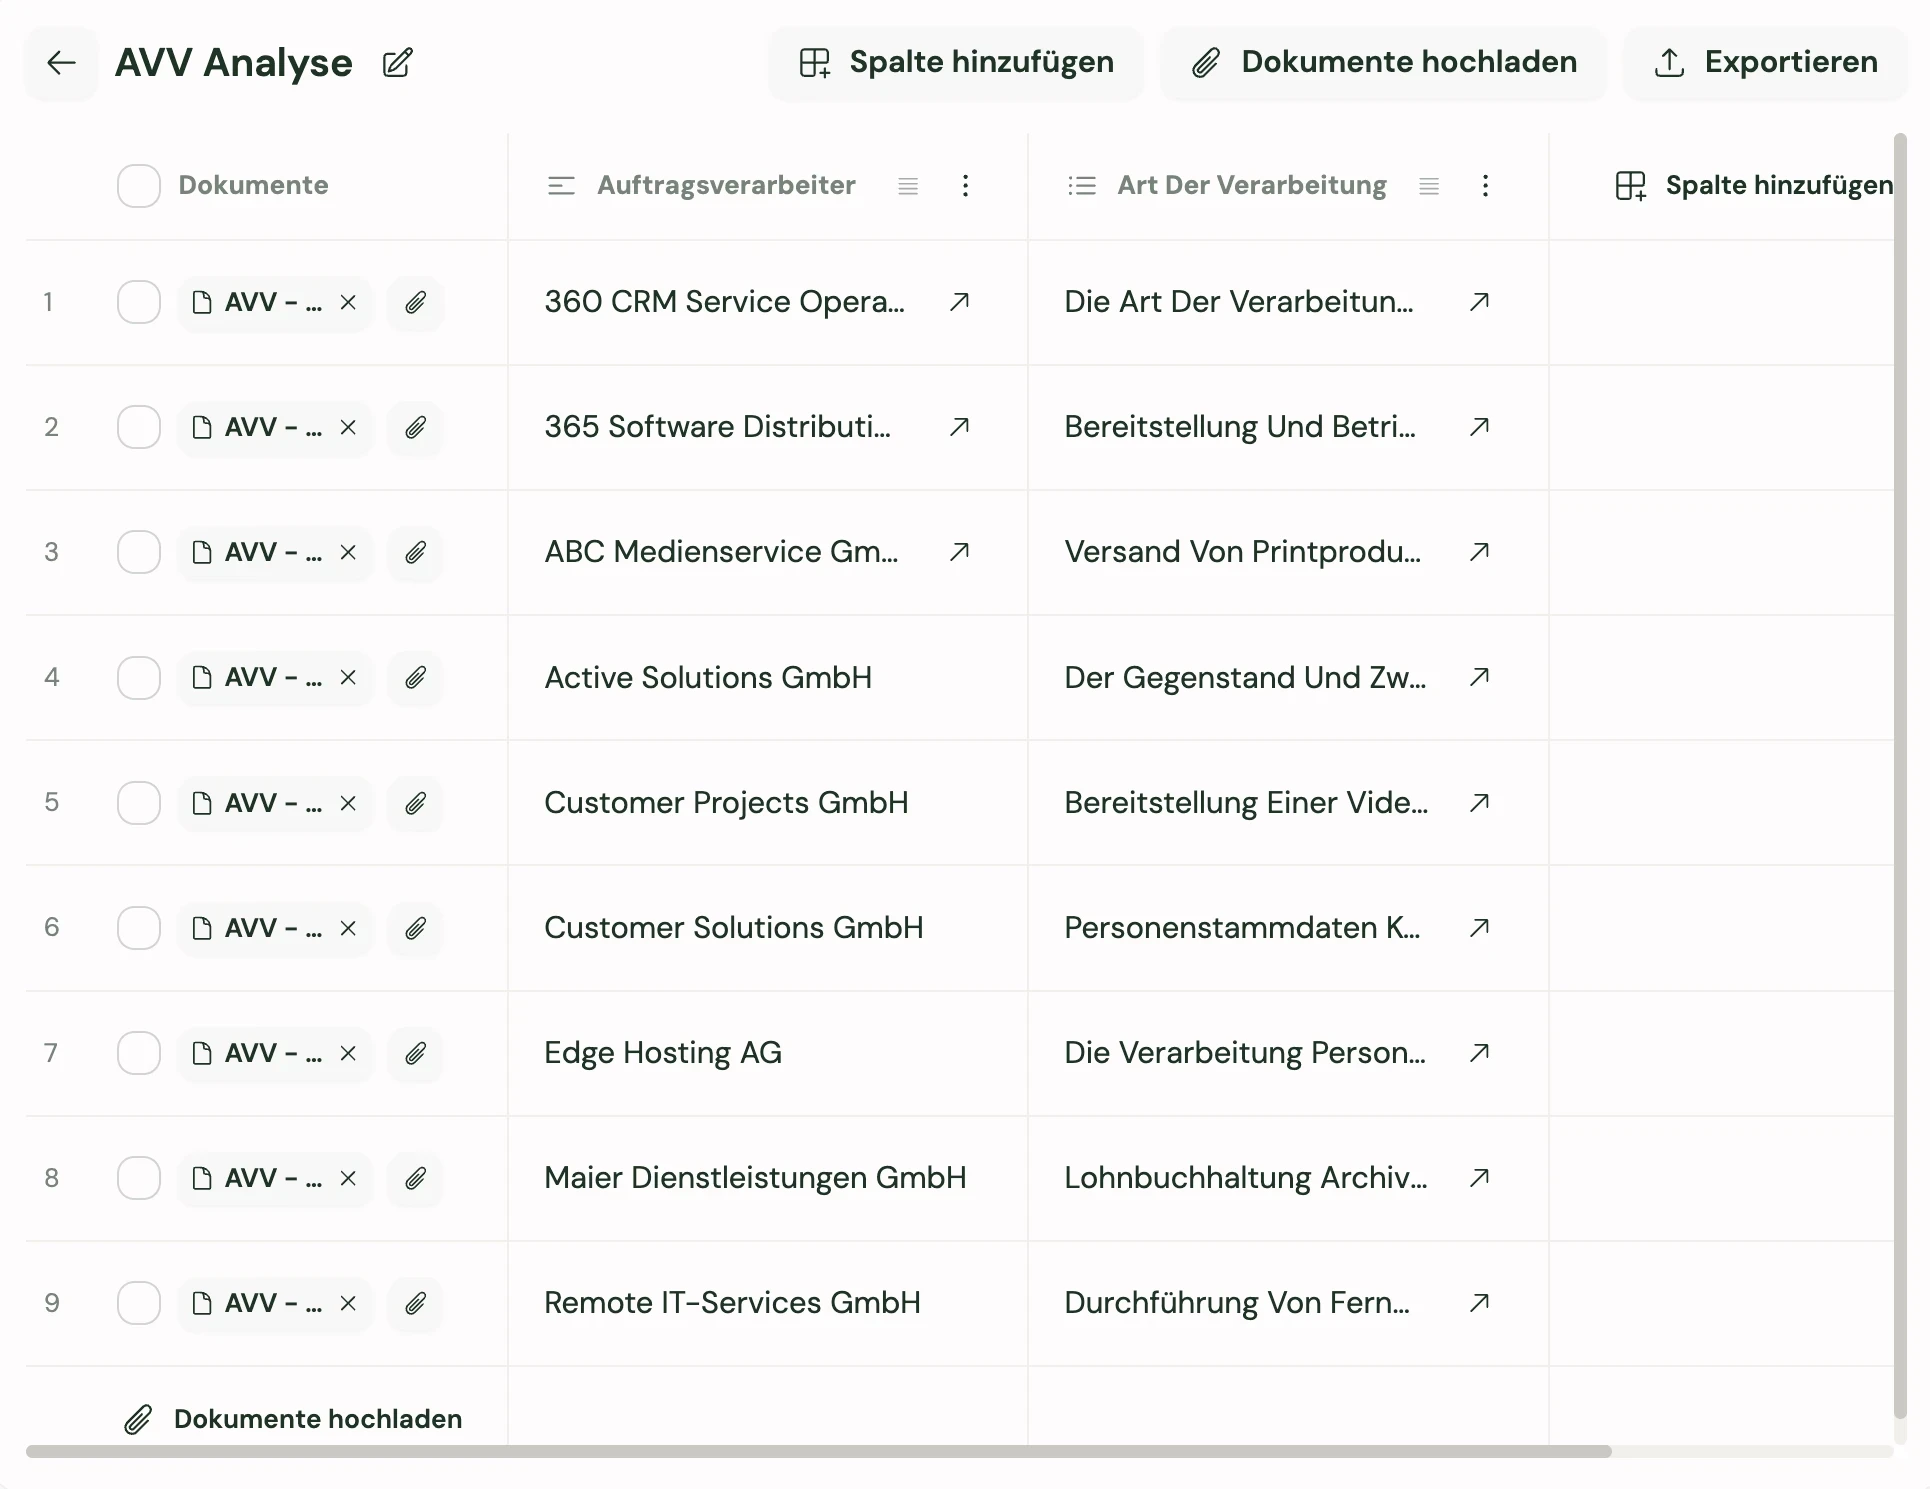This screenshot has width=1930, height=1489.
Task: Toggle the select-all checkbox next to Dokumente
Action: point(139,186)
